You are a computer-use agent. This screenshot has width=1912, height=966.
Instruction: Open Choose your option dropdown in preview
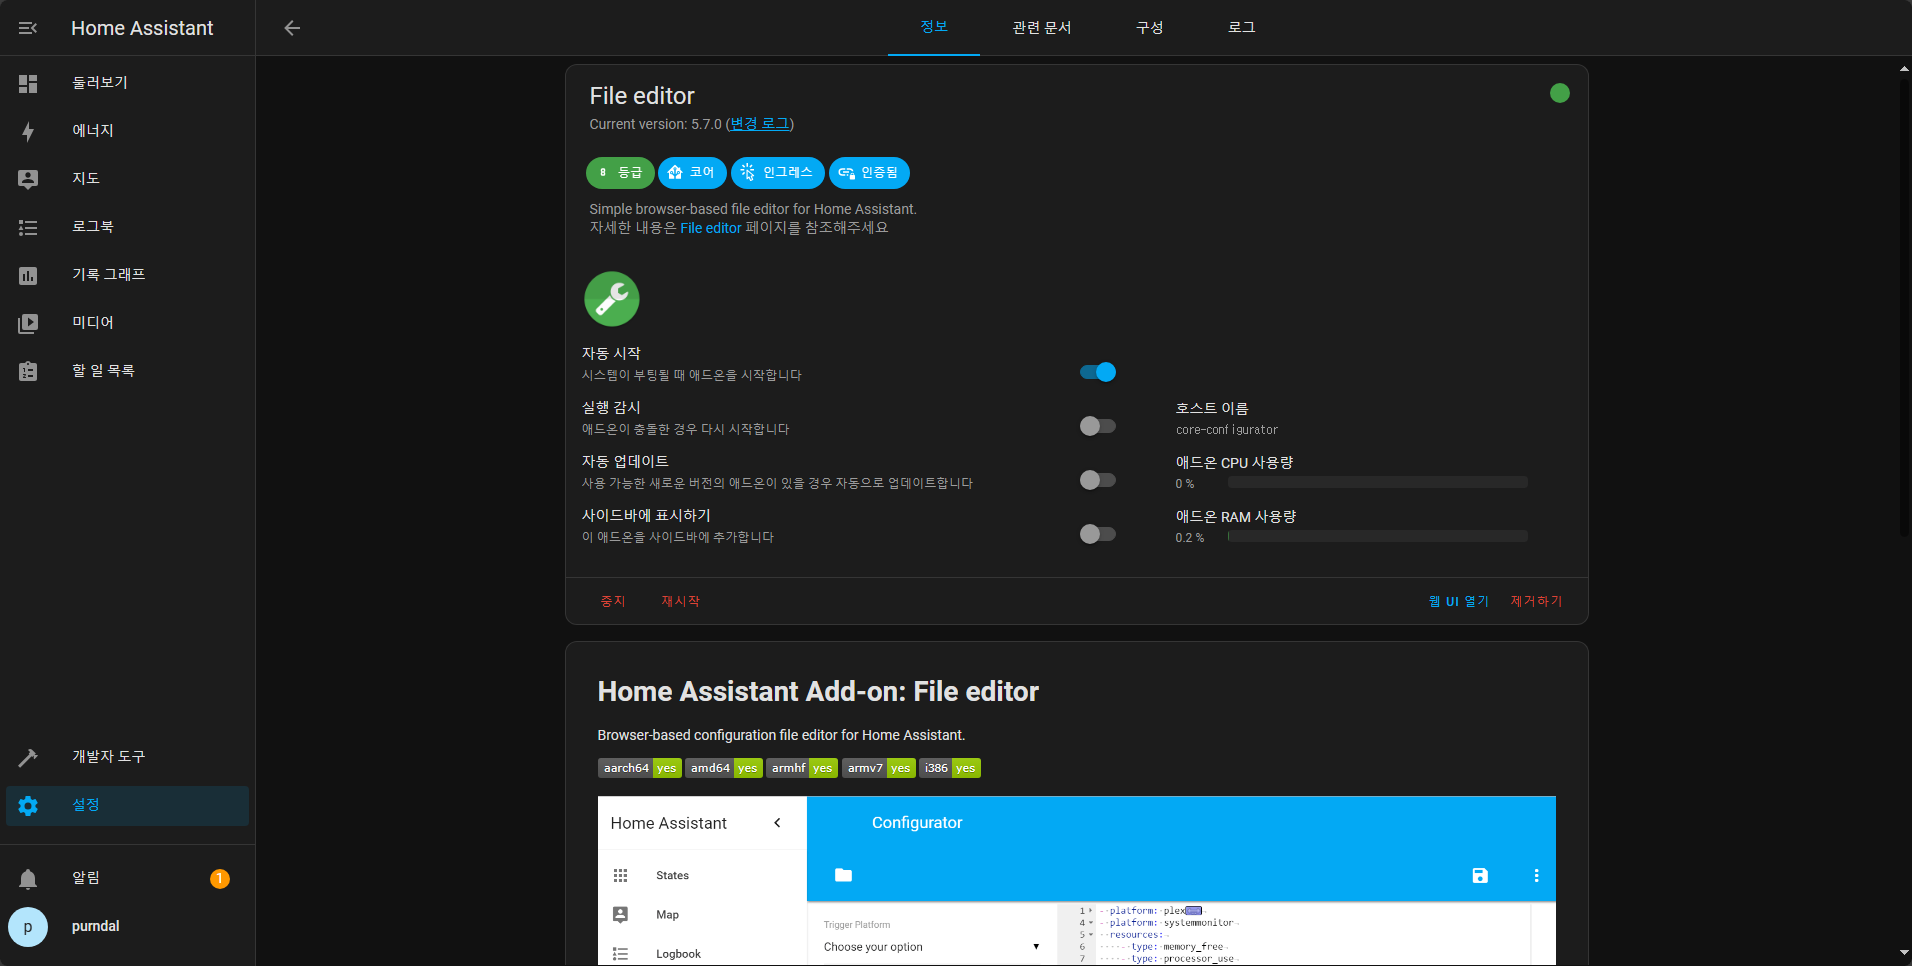[x=931, y=947]
